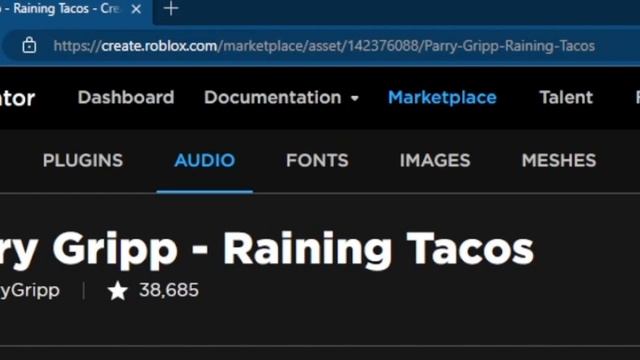Switch to the MESHES tab
This screenshot has height=360, width=640.
coord(559,160)
